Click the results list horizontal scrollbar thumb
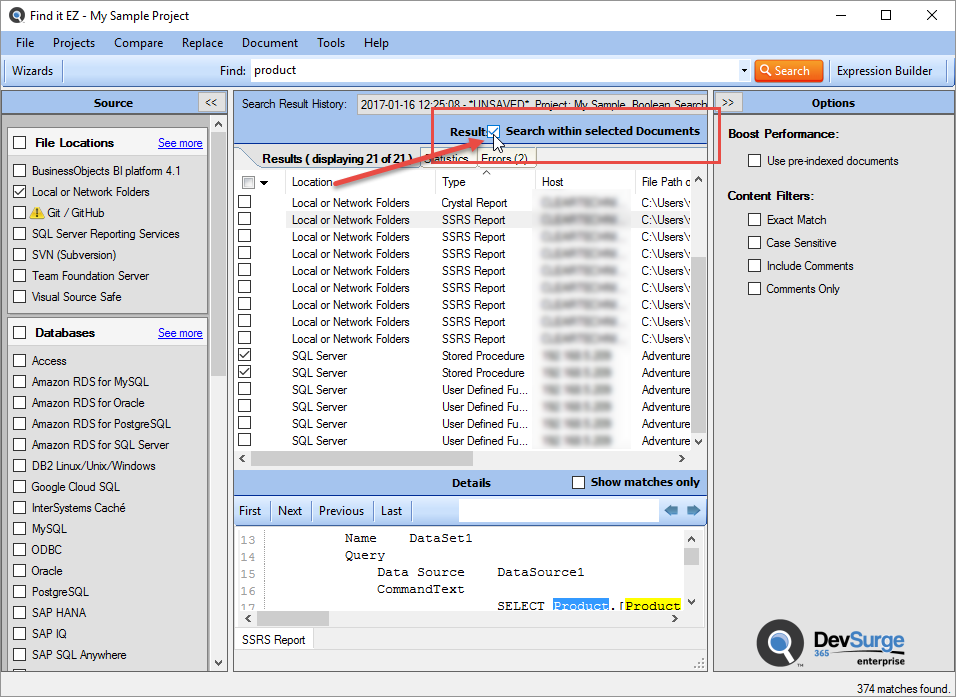 [x=362, y=458]
